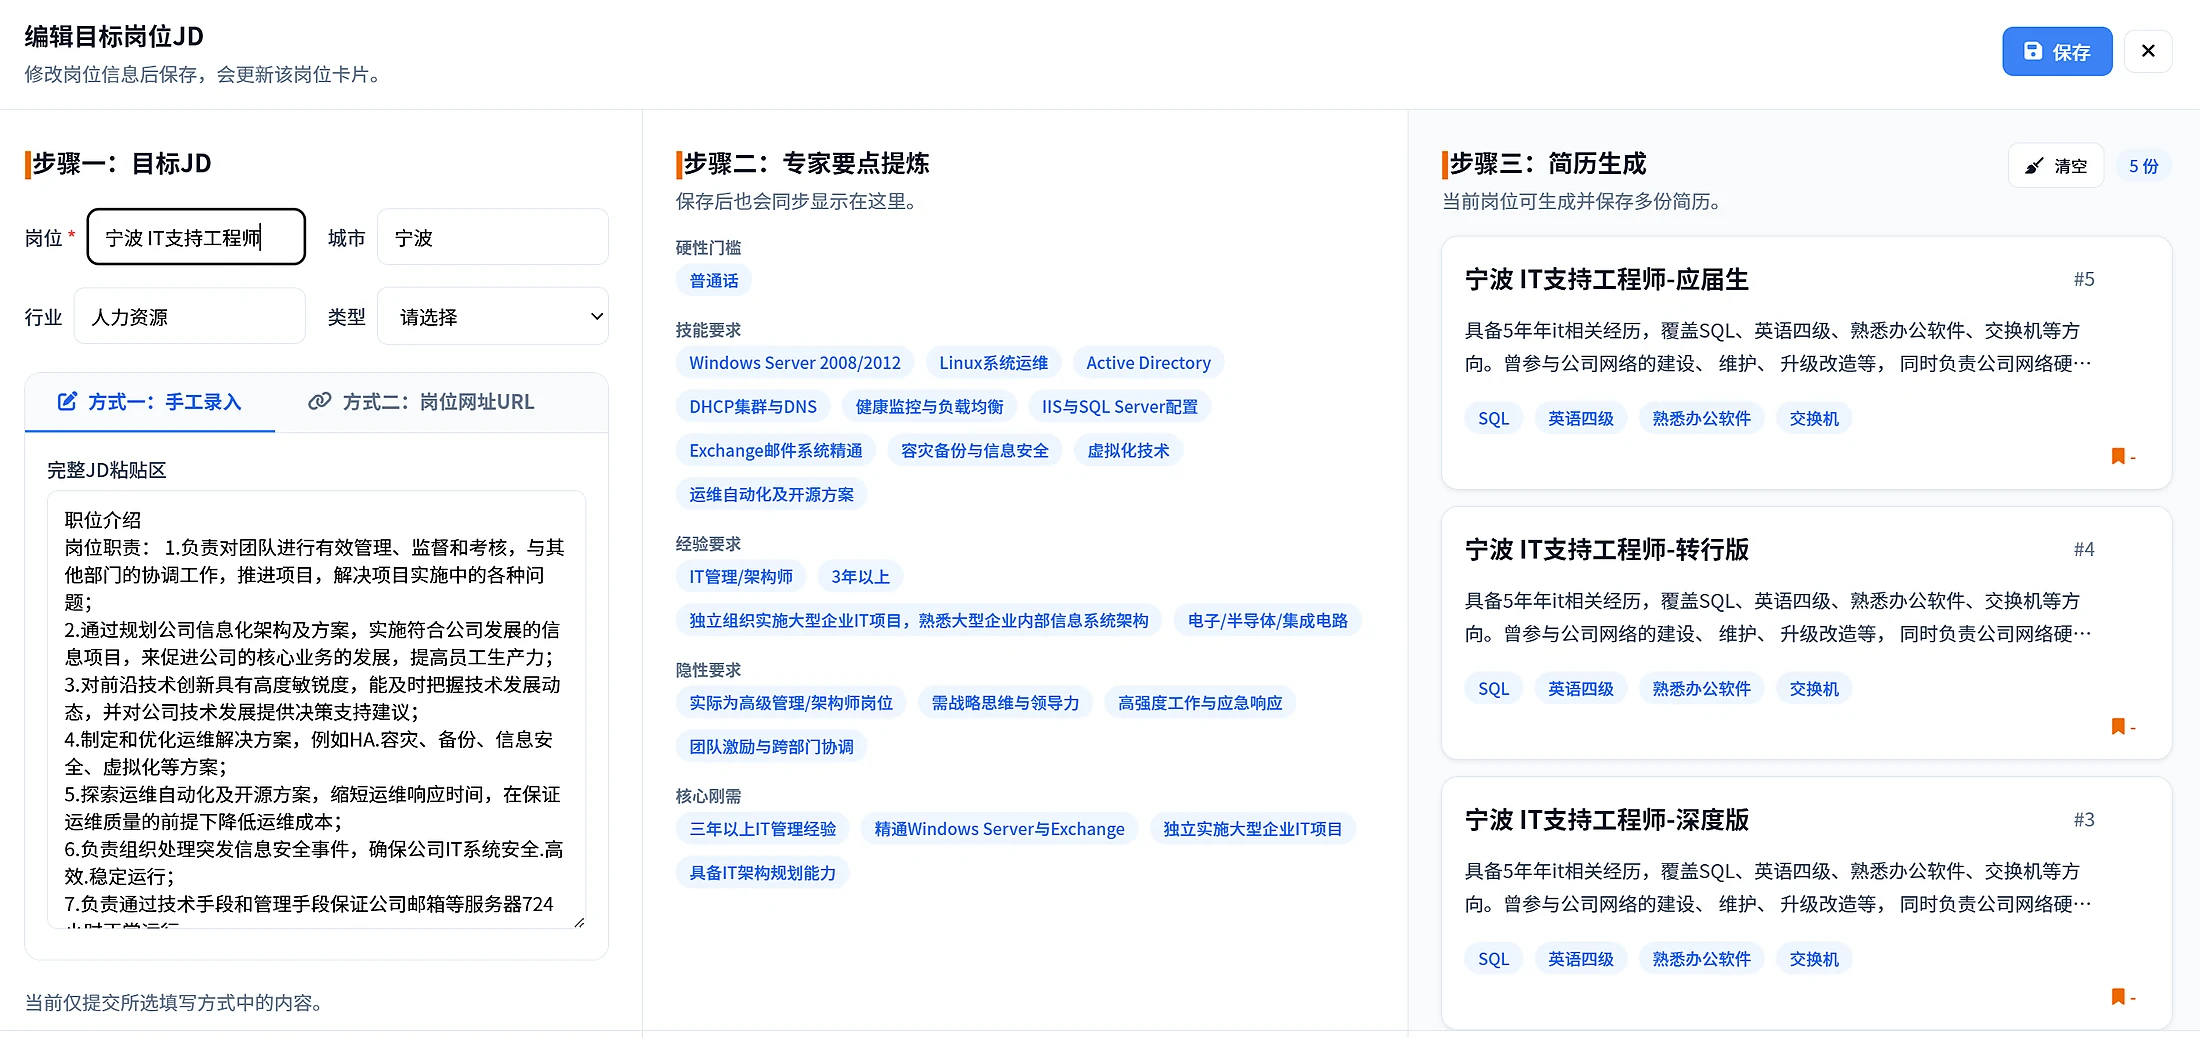Click the 需战略思维与领导力 tag
The height and width of the screenshot is (1038, 2200).
1005,702
